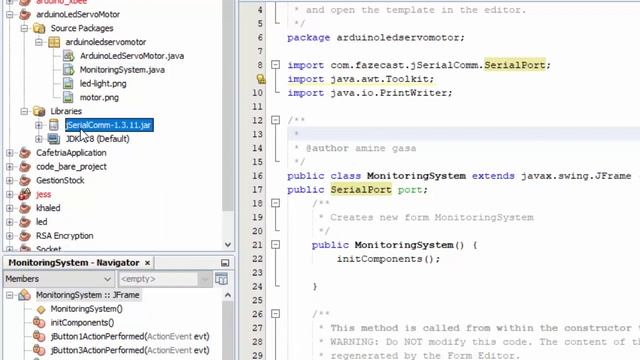The image size is (640, 360).
Task: Expand the khaled project node
Action: [9, 208]
